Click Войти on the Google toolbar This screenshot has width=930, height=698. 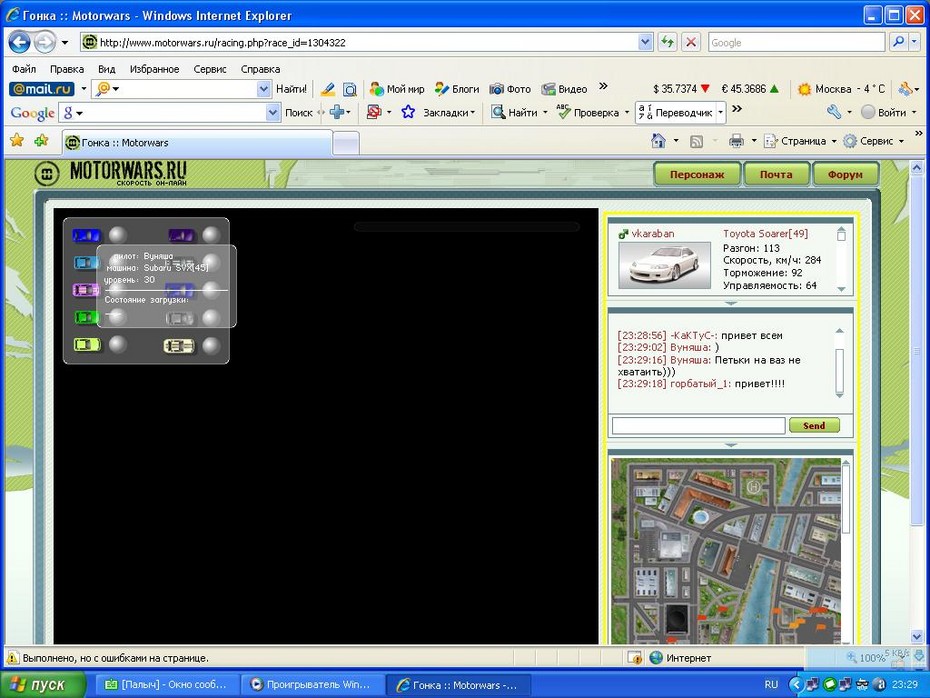point(884,112)
